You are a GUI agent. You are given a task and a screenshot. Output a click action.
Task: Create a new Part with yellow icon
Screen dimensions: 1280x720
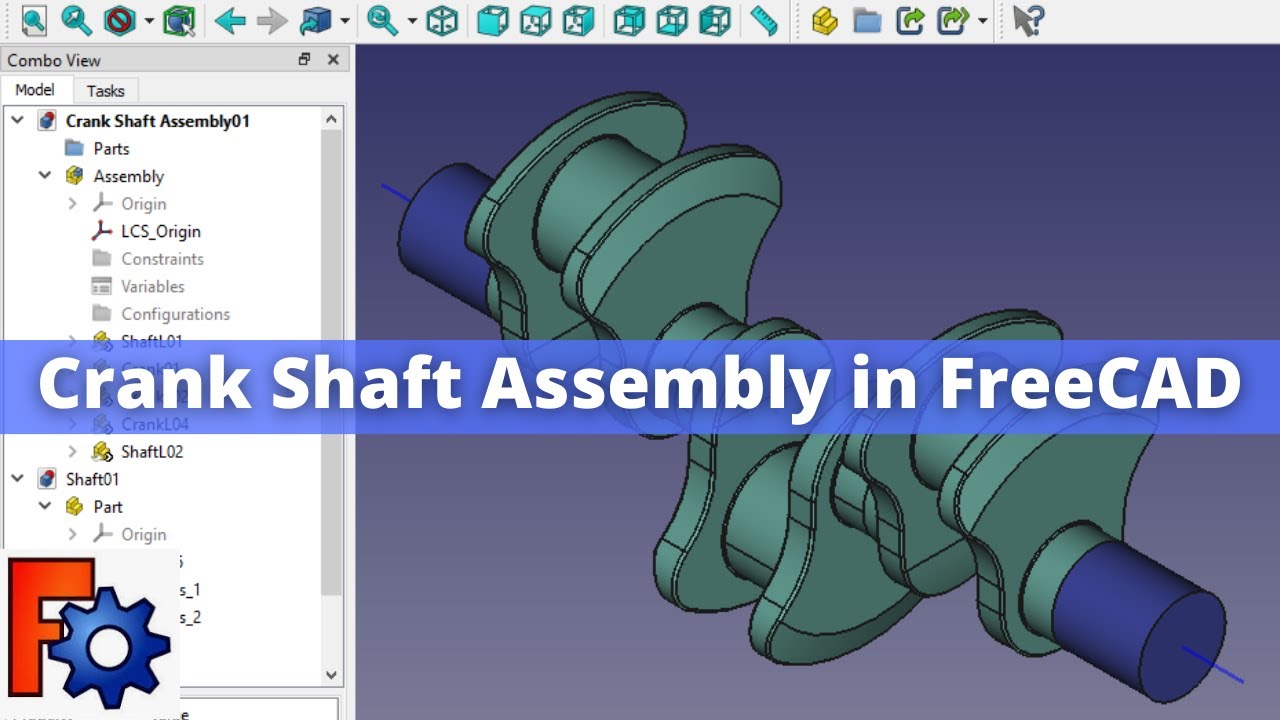click(825, 20)
